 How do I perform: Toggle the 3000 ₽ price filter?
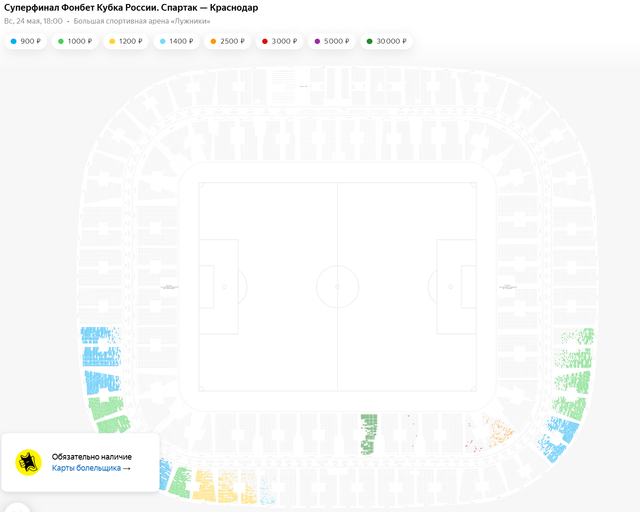coord(279,41)
